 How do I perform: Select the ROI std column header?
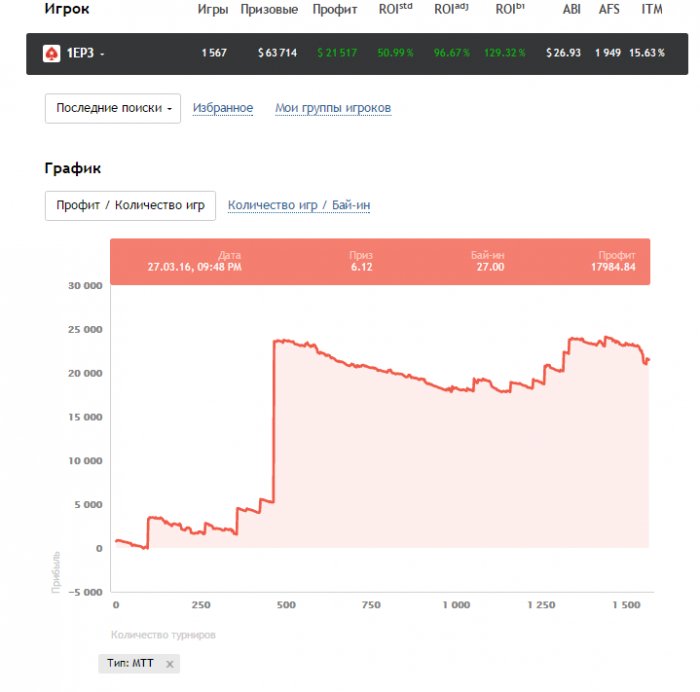pos(394,9)
